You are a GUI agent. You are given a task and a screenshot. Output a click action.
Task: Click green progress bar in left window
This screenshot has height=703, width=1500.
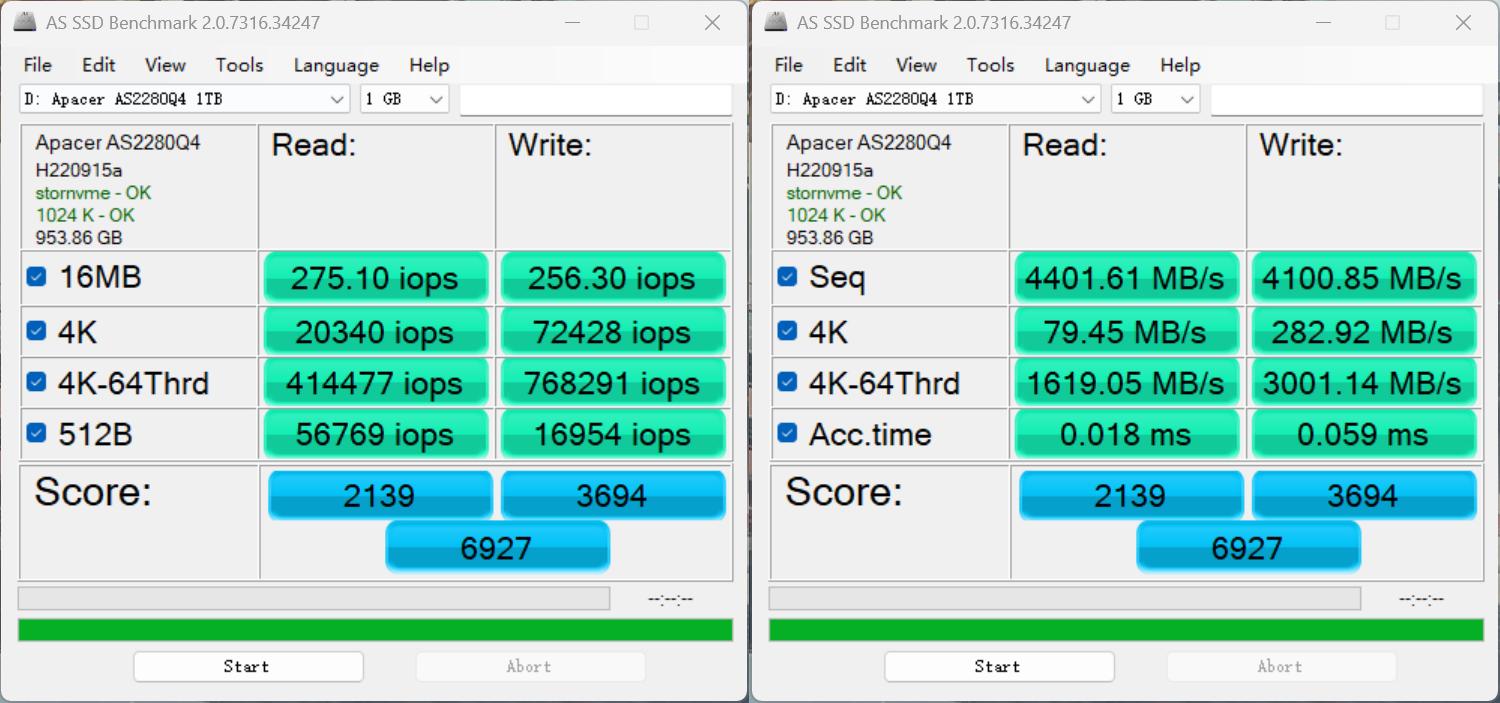point(375,630)
